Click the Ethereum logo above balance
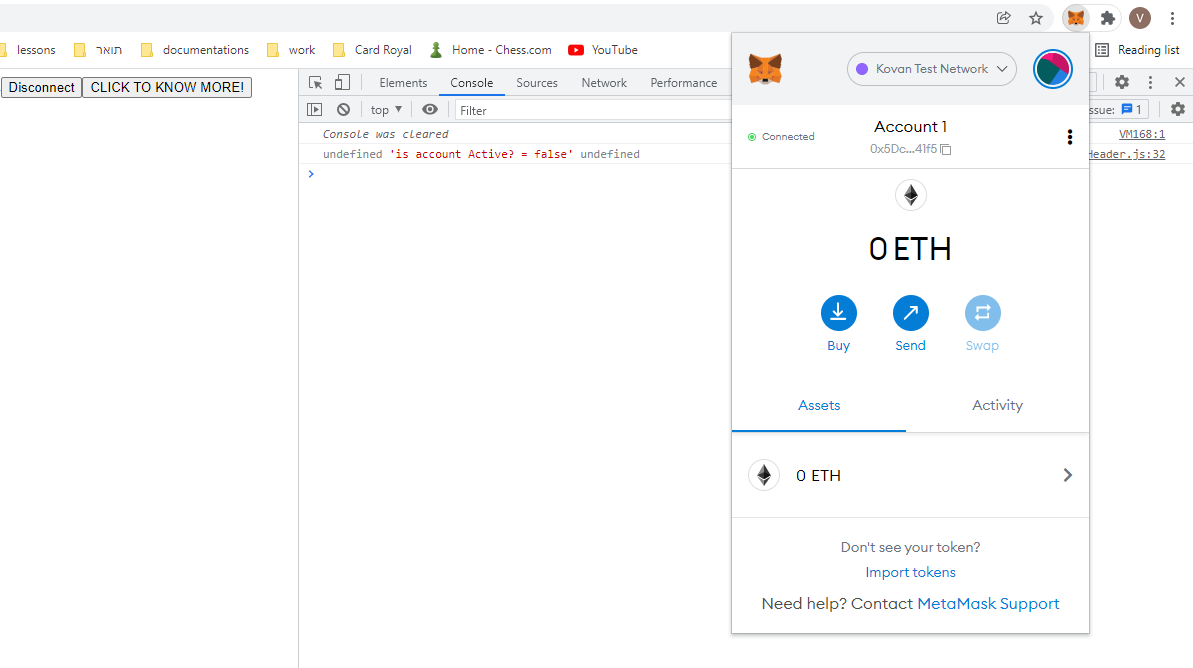The image size is (1193, 668). (911, 196)
